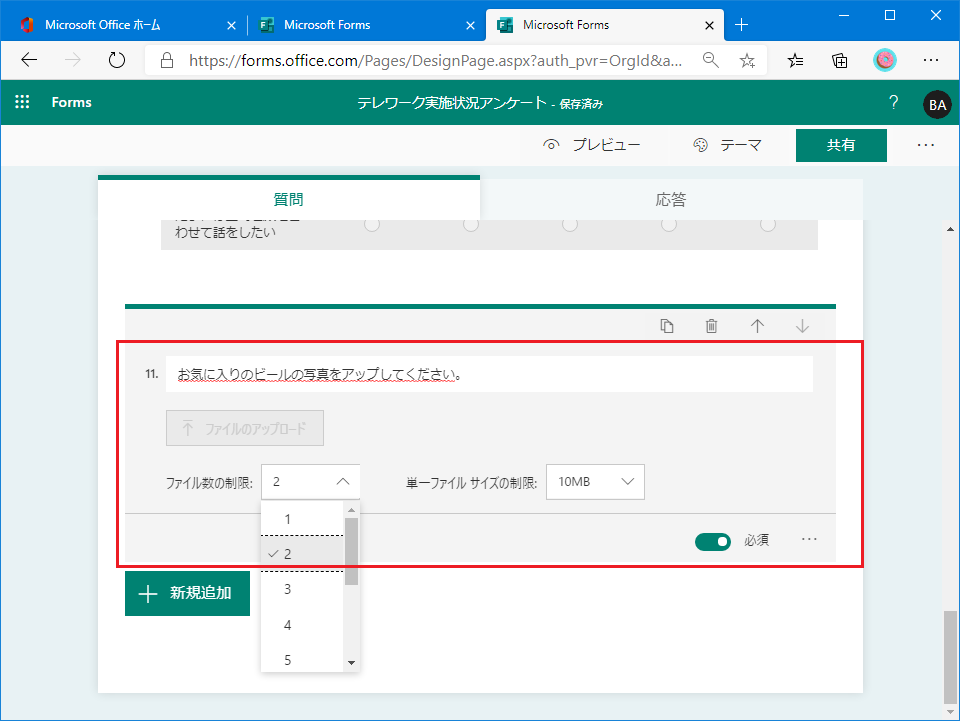Click the question 11 title text field

pos(489,374)
